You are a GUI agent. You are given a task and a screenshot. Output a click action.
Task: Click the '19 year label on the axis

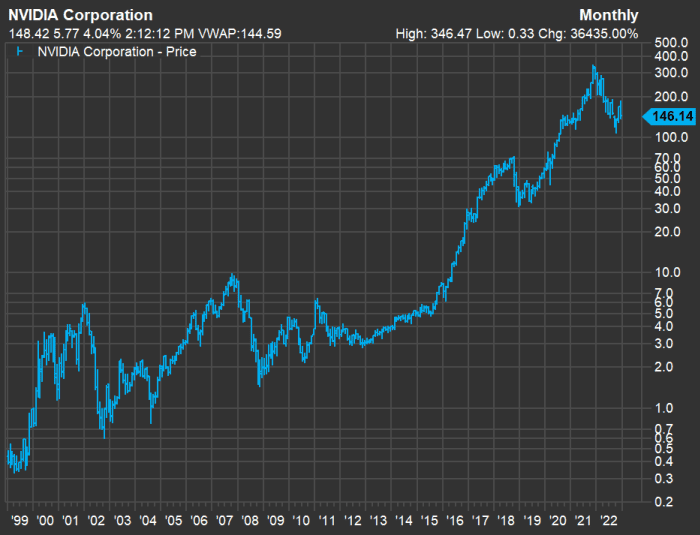click(x=532, y=520)
